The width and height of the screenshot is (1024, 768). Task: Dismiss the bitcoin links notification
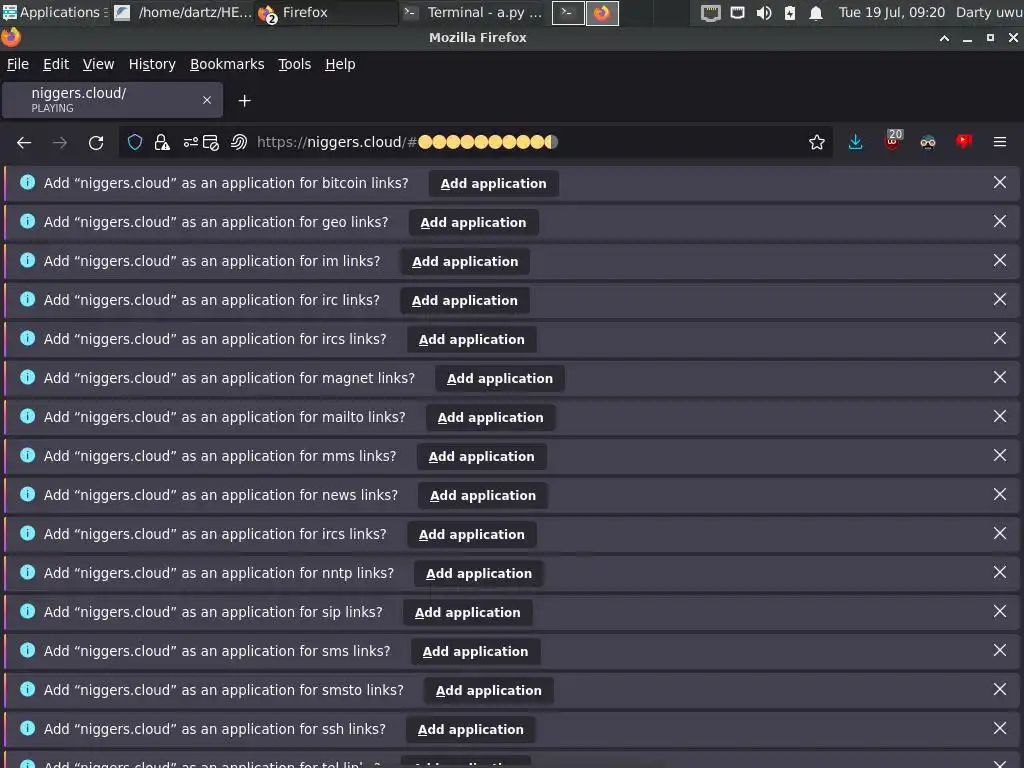pos(1000,182)
